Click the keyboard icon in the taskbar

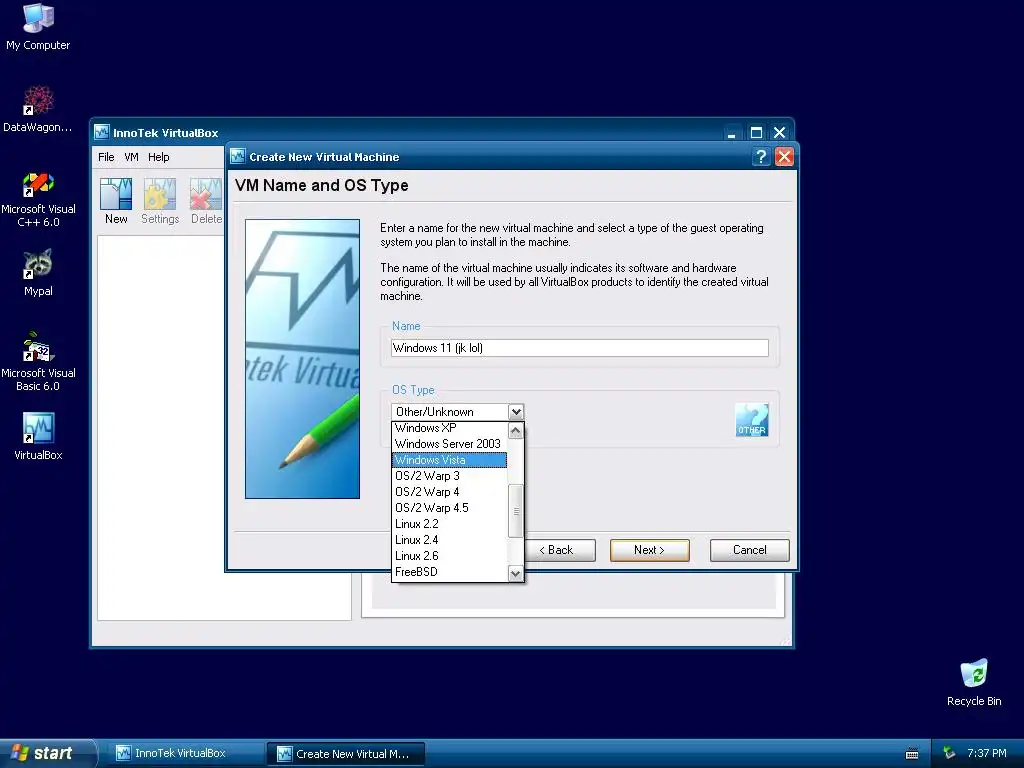(x=912, y=754)
